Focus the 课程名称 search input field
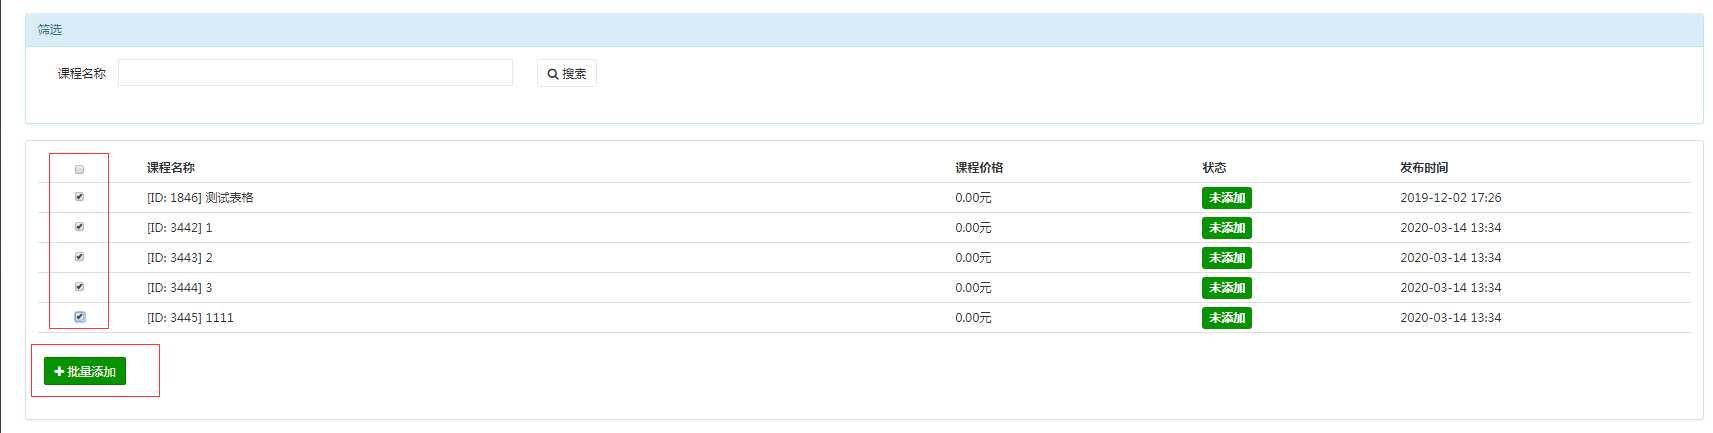Image resolution: width=1713 pixels, height=433 pixels. tap(315, 73)
